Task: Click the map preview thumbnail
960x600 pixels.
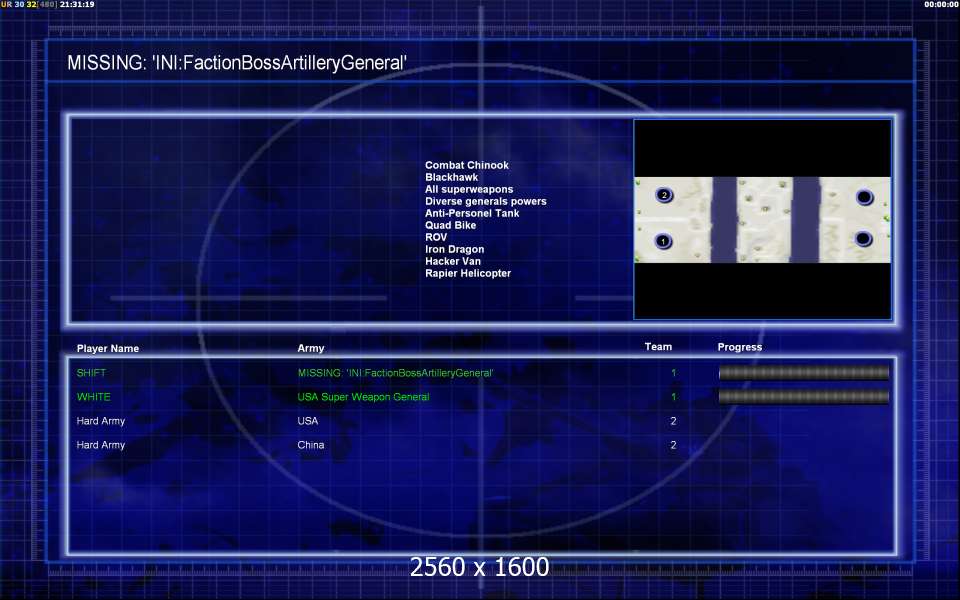Action: (762, 219)
